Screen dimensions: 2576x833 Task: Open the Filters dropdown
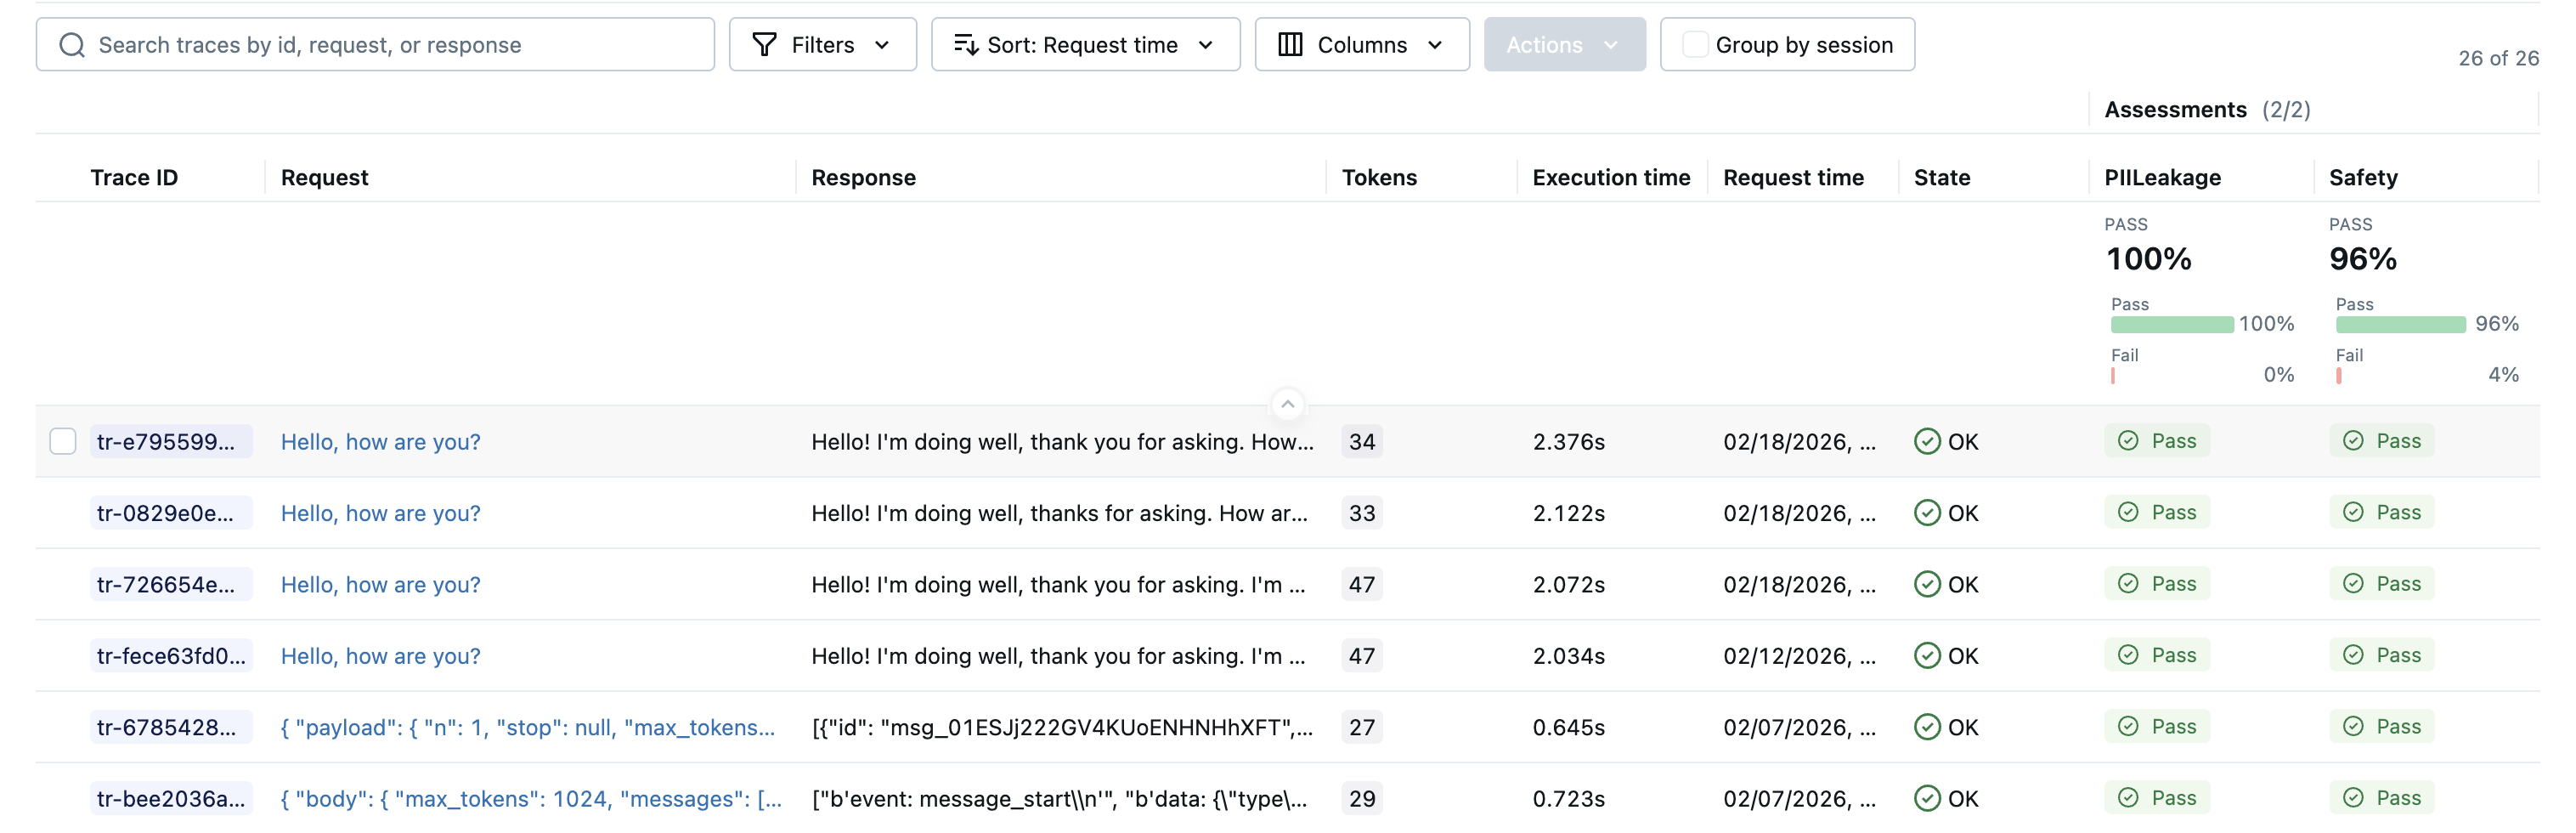coord(822,45)
